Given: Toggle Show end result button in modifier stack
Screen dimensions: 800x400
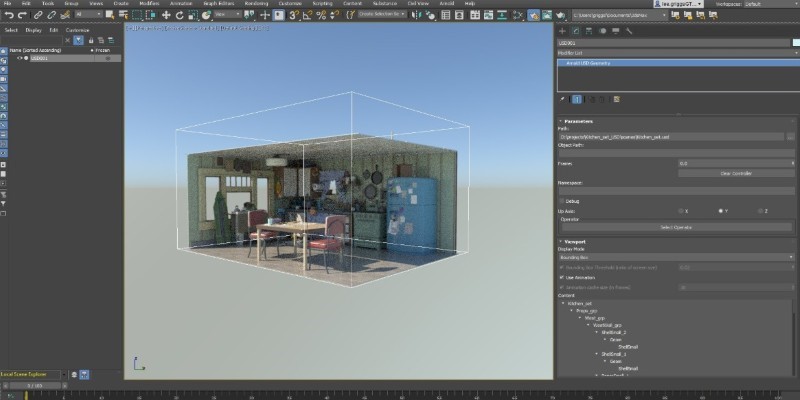Looking at the screenshot, I should 577,99.
